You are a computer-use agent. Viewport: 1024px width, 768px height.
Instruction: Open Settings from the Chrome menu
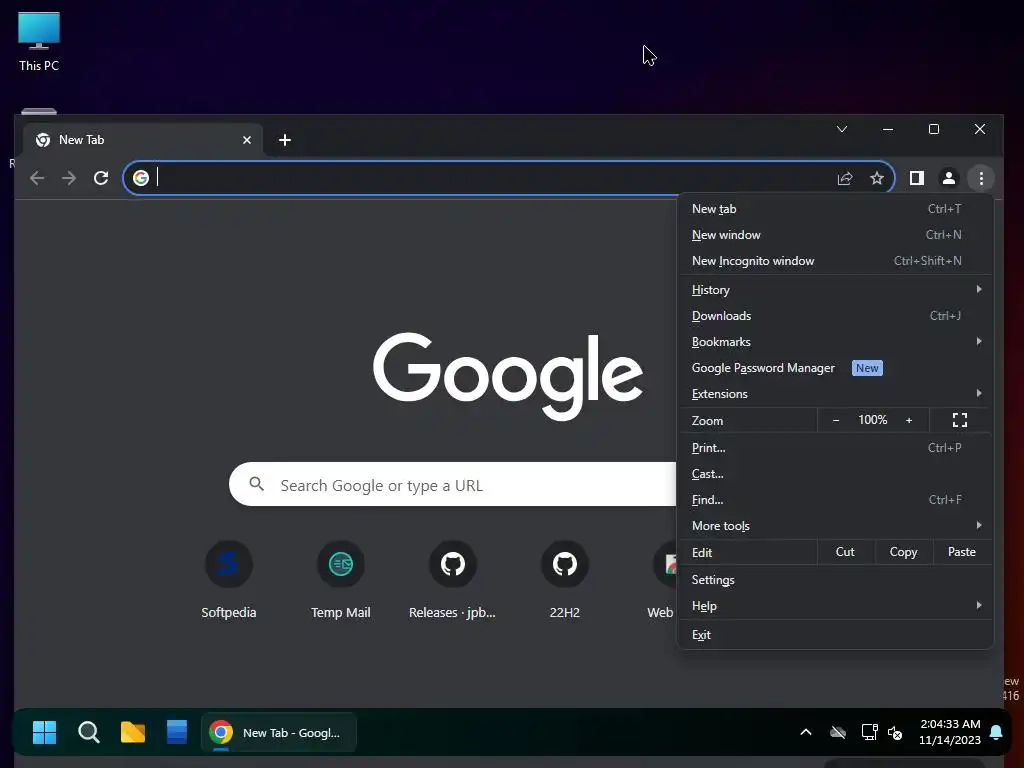[x=835, y=580]
